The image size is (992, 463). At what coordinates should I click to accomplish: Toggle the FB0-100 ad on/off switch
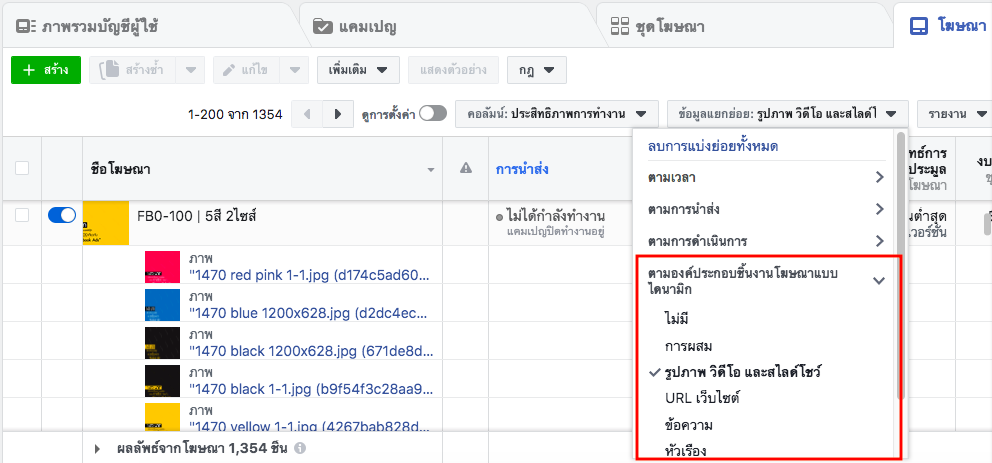62,215
